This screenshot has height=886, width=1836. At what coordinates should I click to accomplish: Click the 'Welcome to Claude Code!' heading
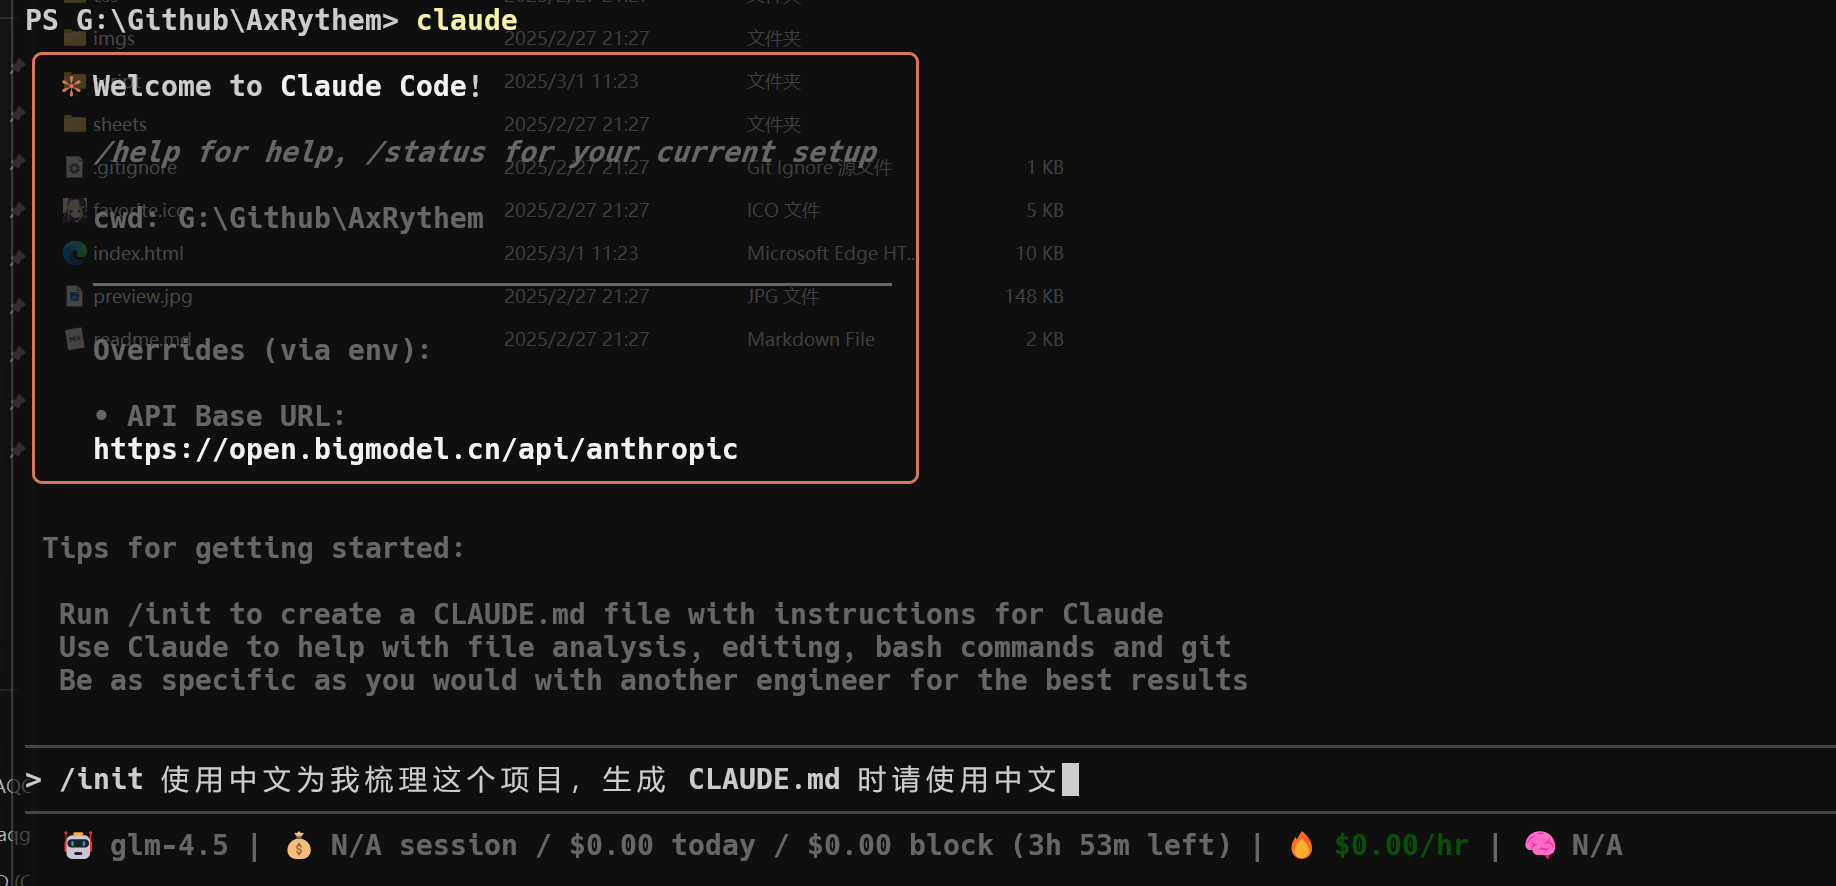(287, 86)
